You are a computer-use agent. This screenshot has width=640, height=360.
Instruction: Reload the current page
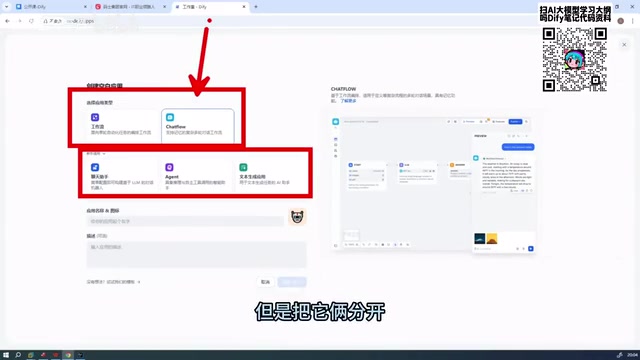click(31, 21)
